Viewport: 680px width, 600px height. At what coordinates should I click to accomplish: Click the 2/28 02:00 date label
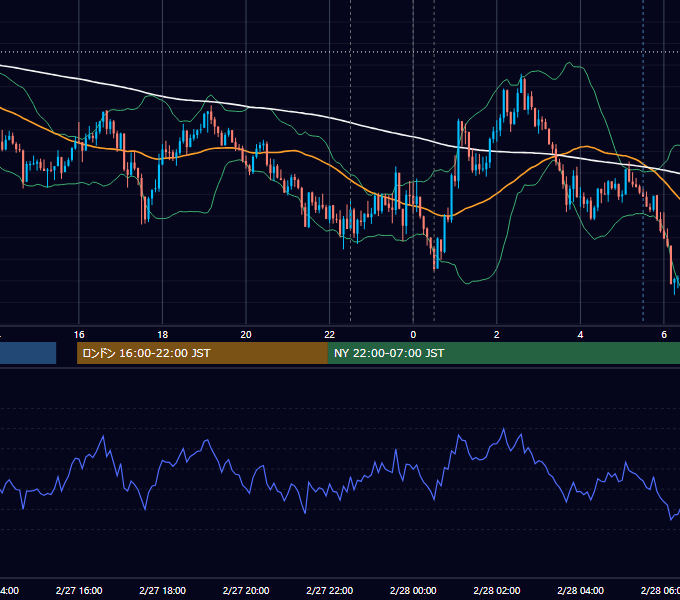(x=497, y=590)
